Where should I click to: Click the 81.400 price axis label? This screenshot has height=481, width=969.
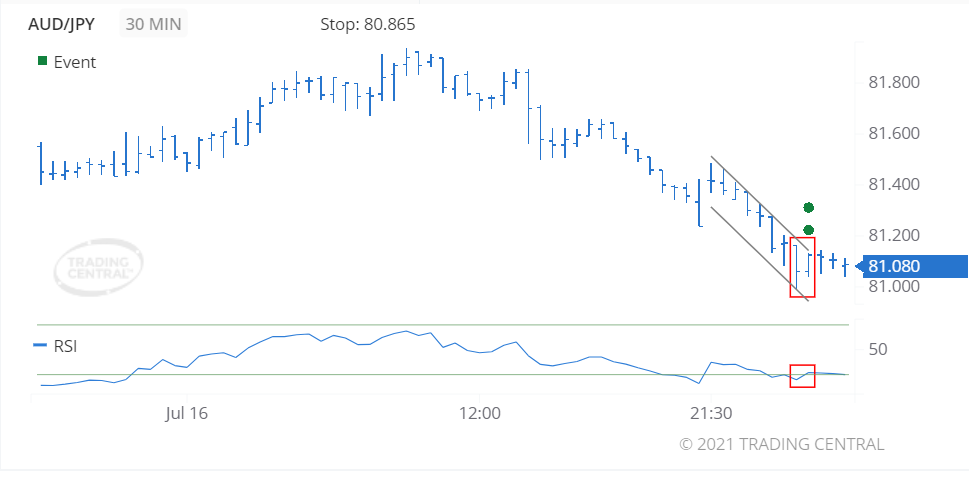click(x=894, y=184)
